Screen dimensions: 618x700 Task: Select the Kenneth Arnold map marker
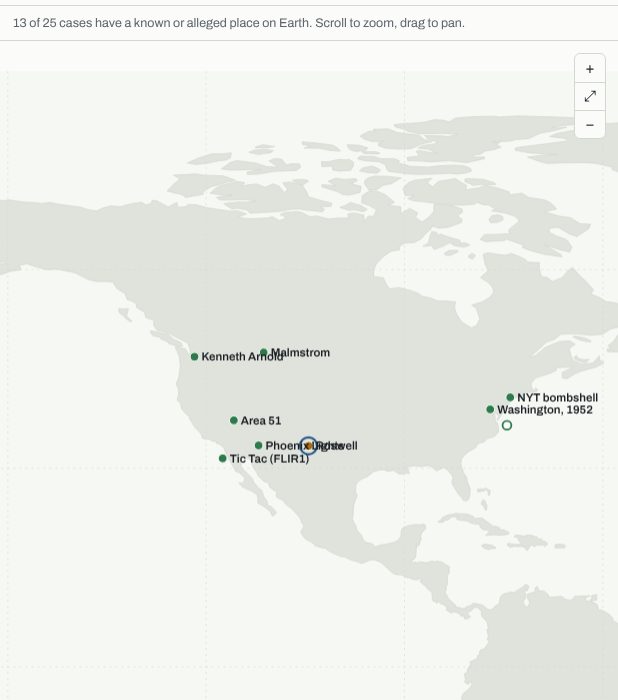[x=194, y=357]
